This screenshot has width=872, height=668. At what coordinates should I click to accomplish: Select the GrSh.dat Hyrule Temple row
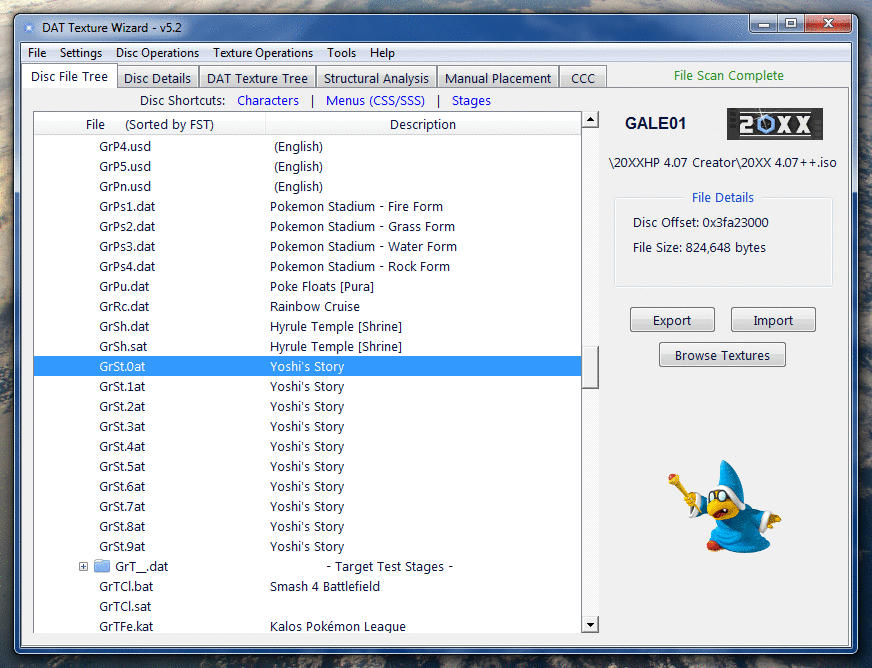click(x=308, y=327)
